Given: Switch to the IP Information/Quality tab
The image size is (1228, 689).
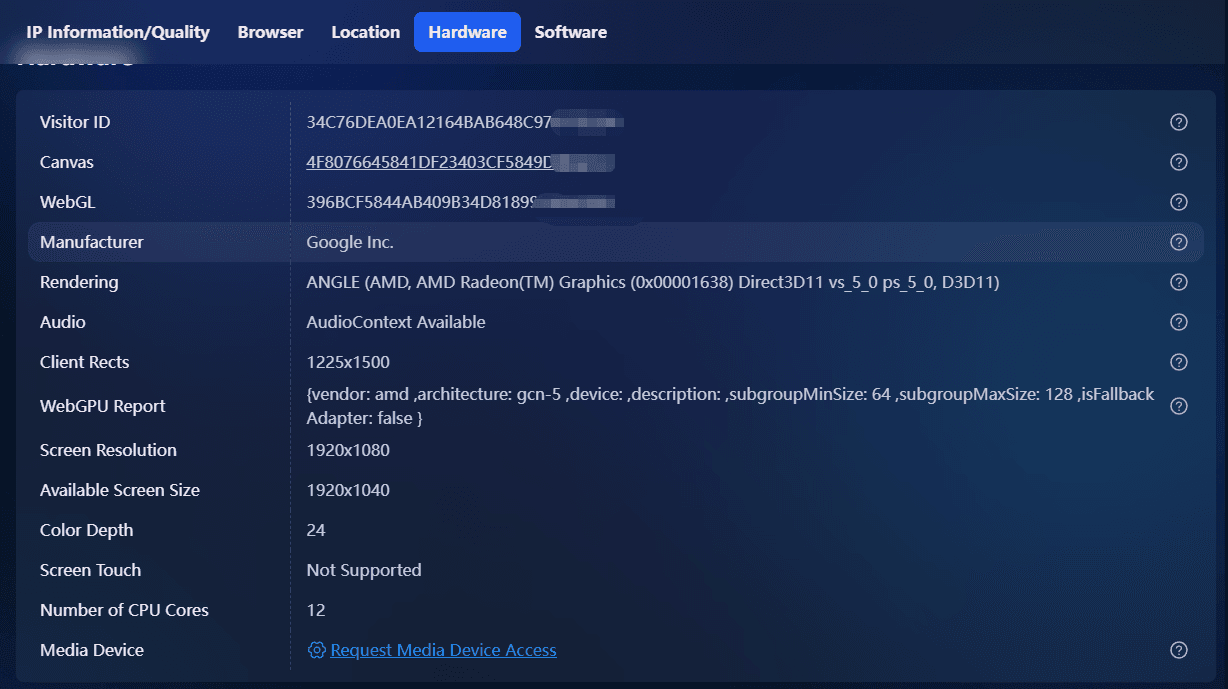Looking at the screenshot, I should (118, 32).
